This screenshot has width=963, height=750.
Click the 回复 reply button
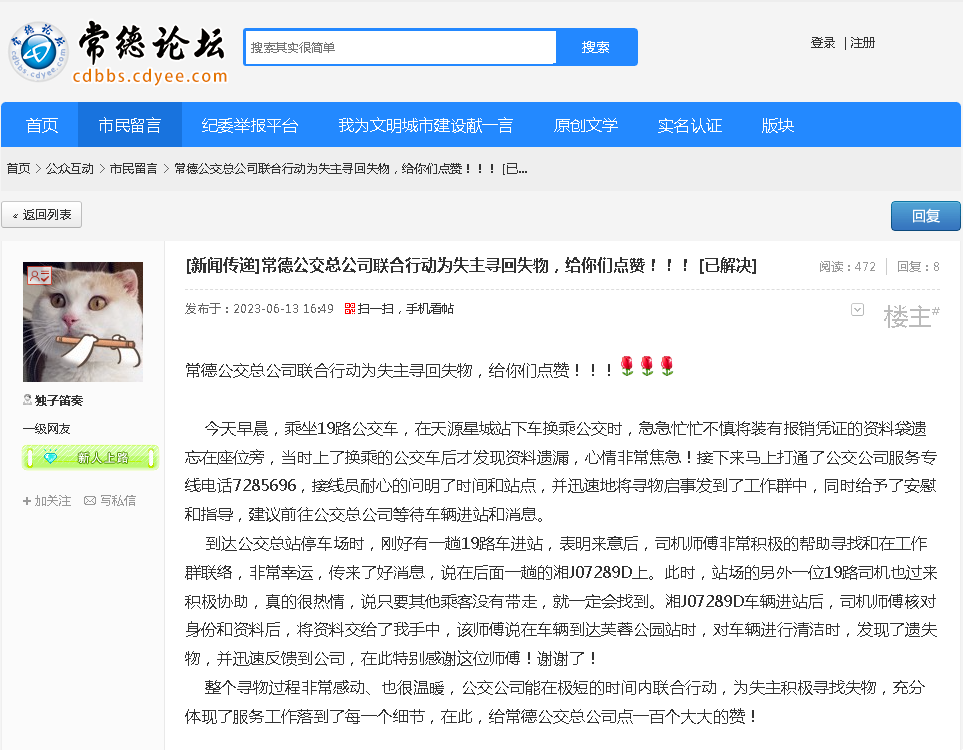pos(925,216)
